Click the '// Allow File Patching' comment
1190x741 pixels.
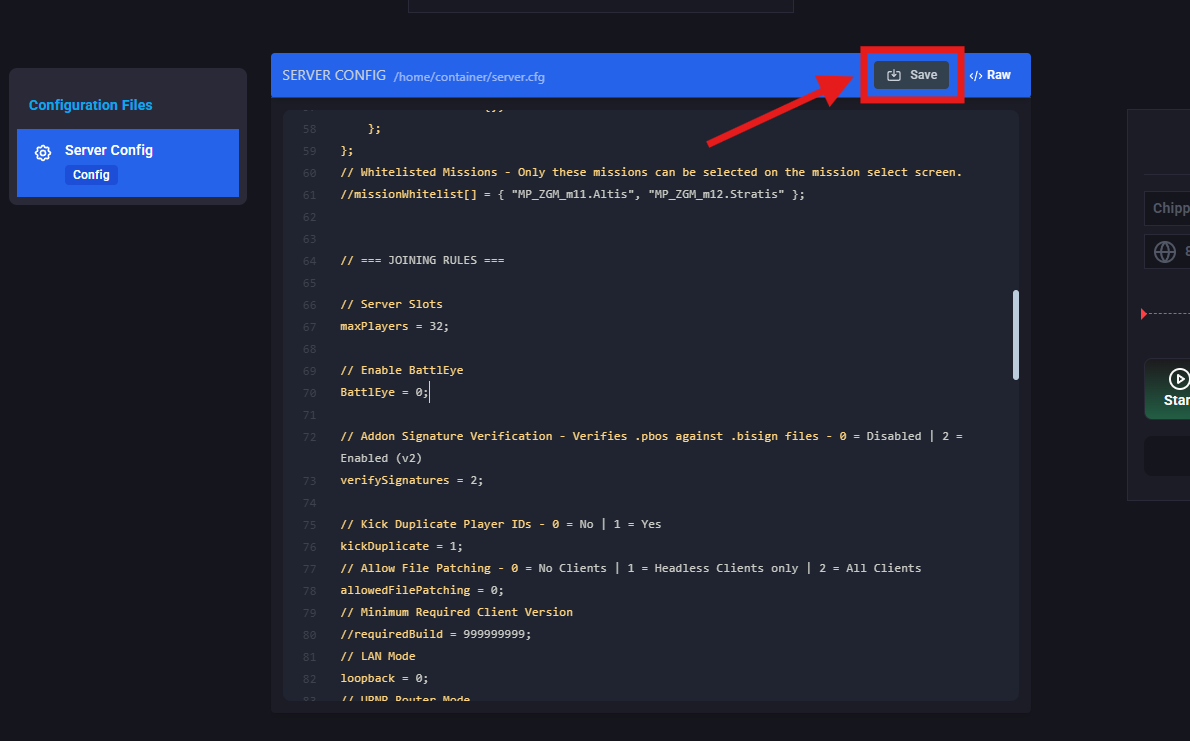(631, 568)
